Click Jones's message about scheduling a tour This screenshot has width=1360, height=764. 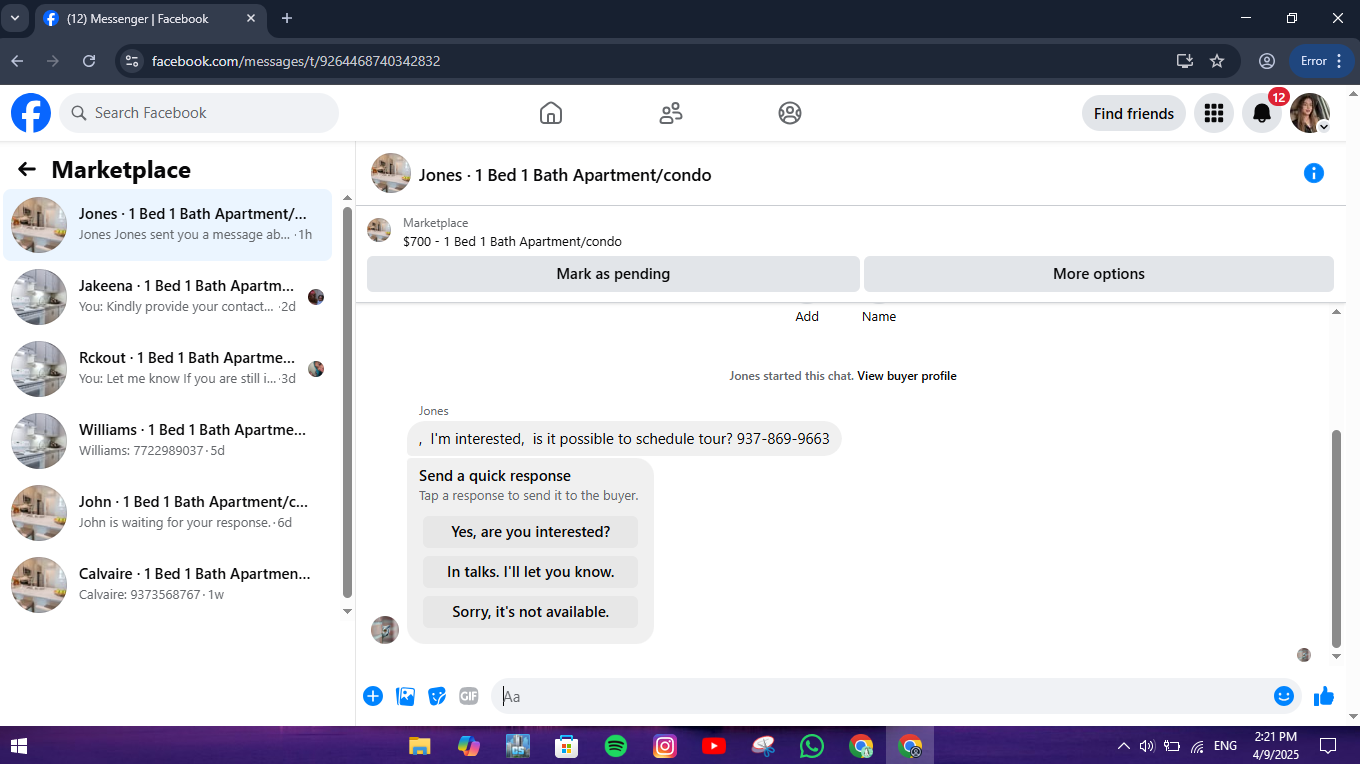coord(624,439)
